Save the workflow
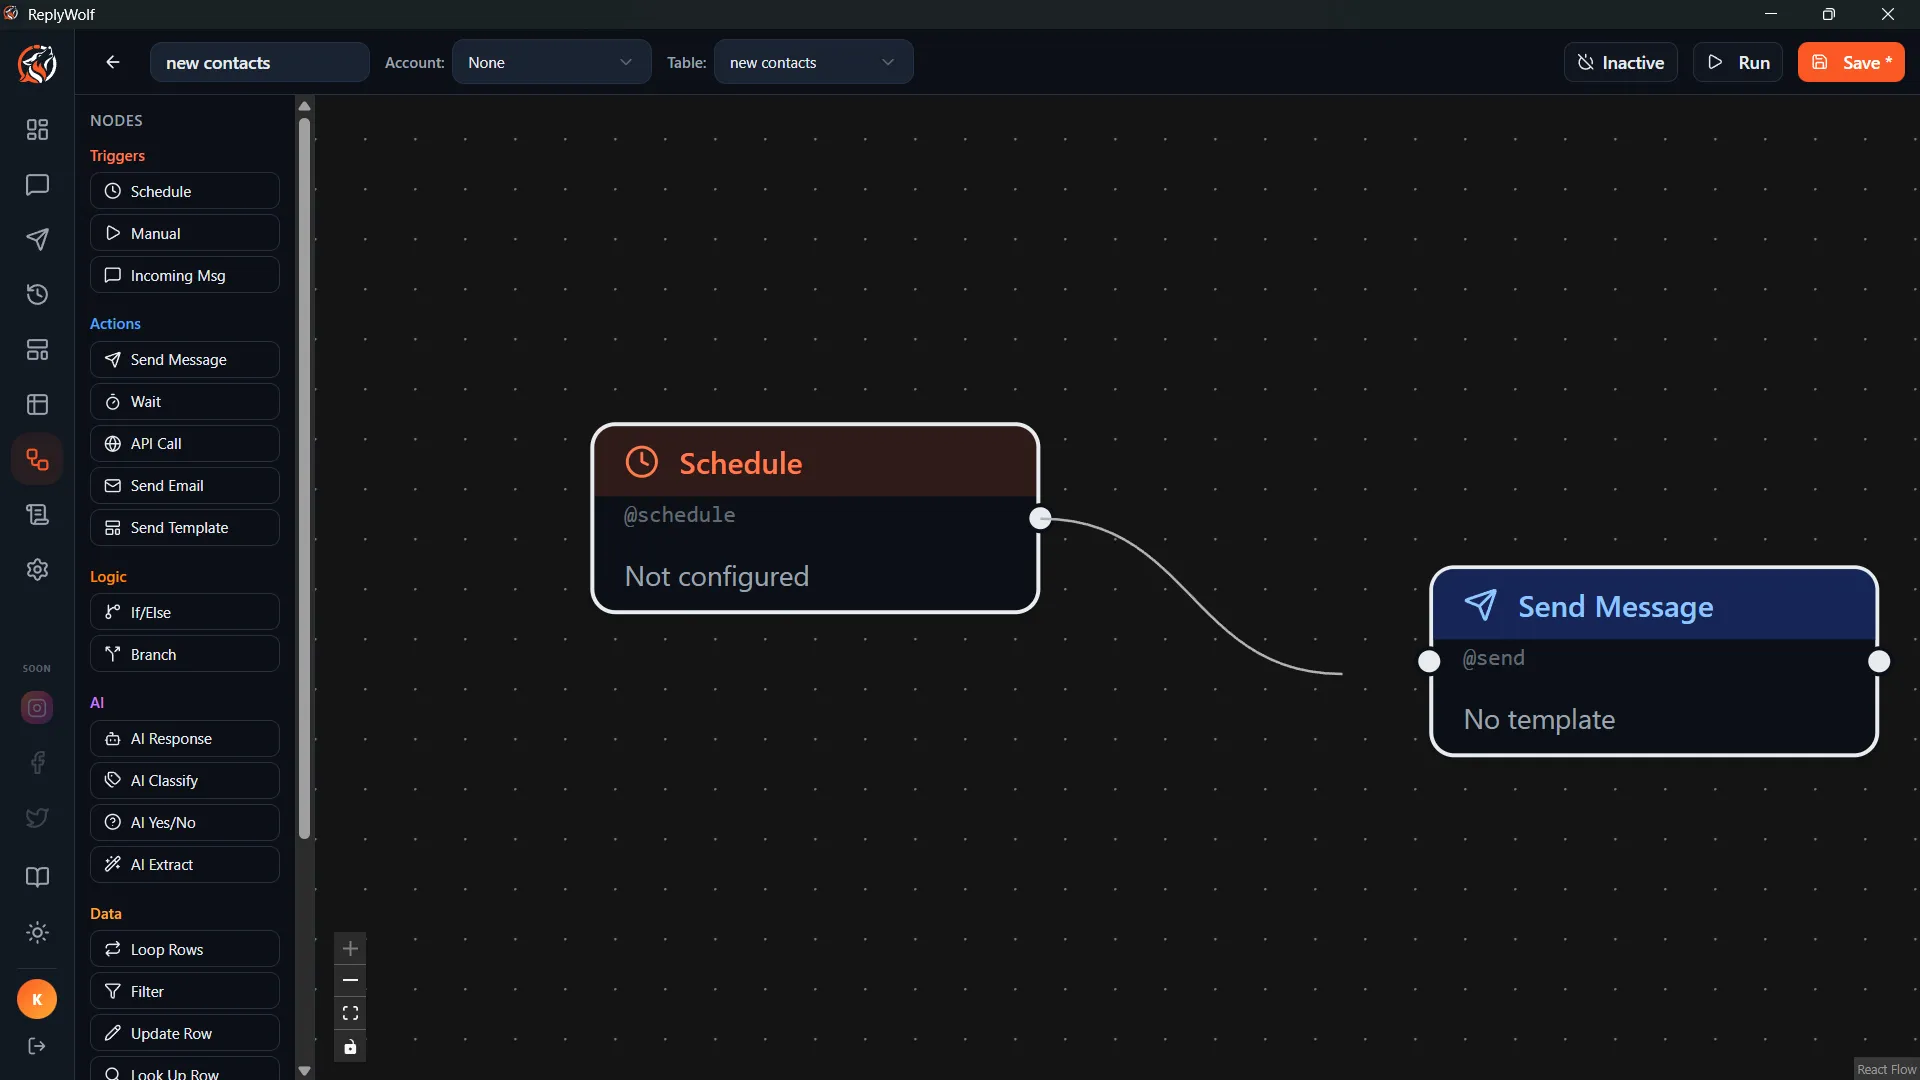 pyautogui.click(x=1851, y=62)
